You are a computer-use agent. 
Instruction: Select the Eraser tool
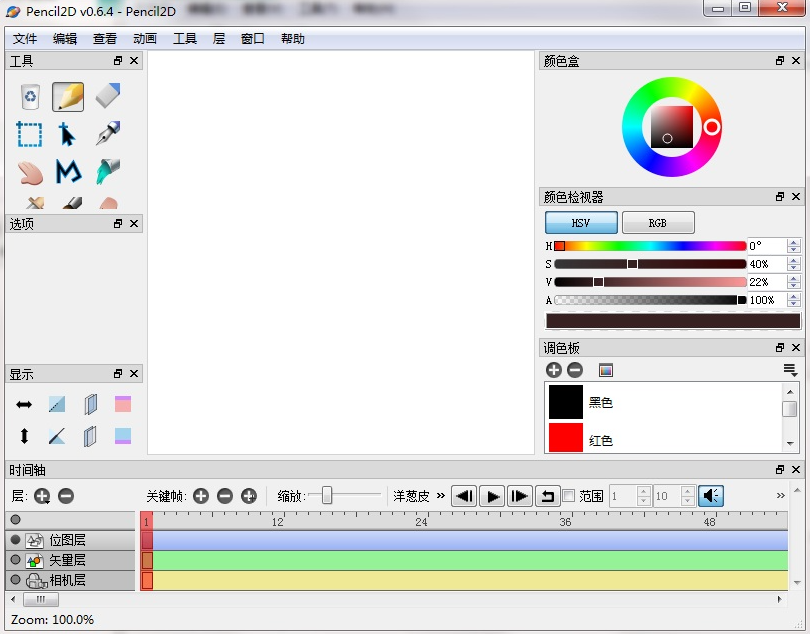click(x=107, y=96)
